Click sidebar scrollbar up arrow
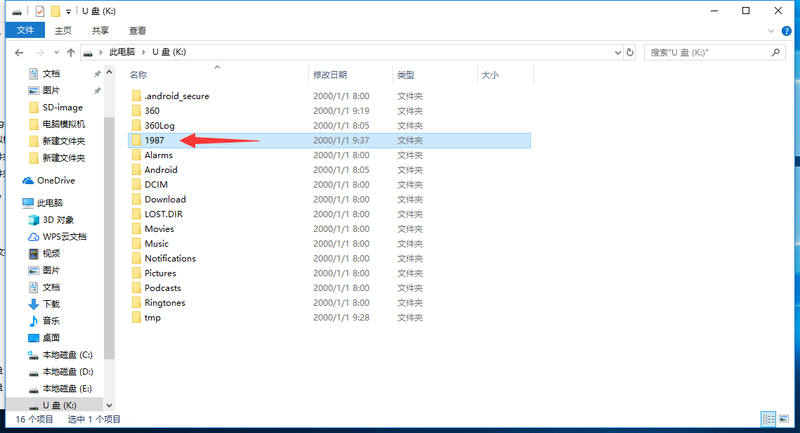The width and height of the screenshot is (800, 433). [x=109, y=72]
